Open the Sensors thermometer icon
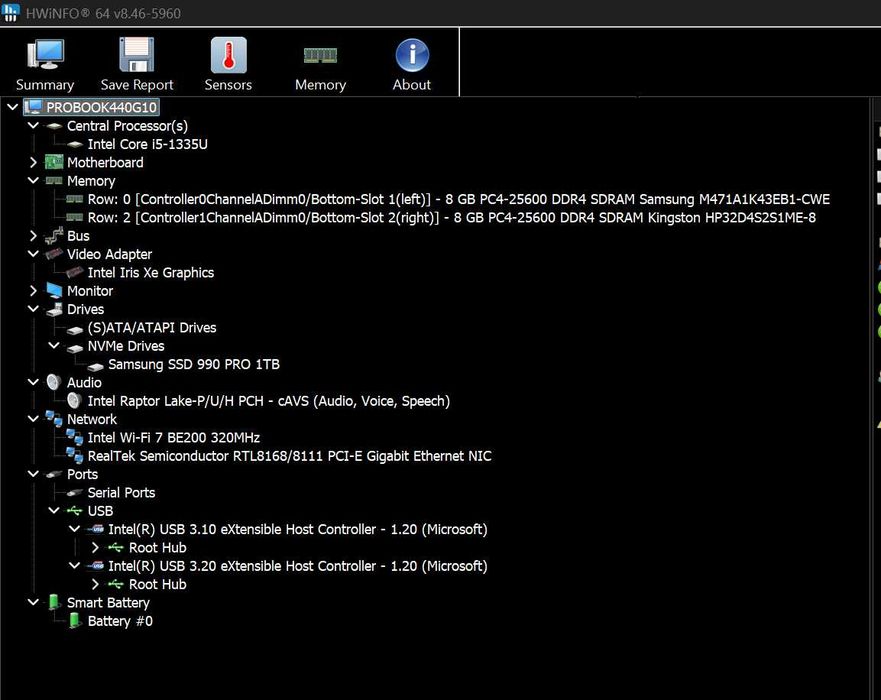 pos(228,55)
